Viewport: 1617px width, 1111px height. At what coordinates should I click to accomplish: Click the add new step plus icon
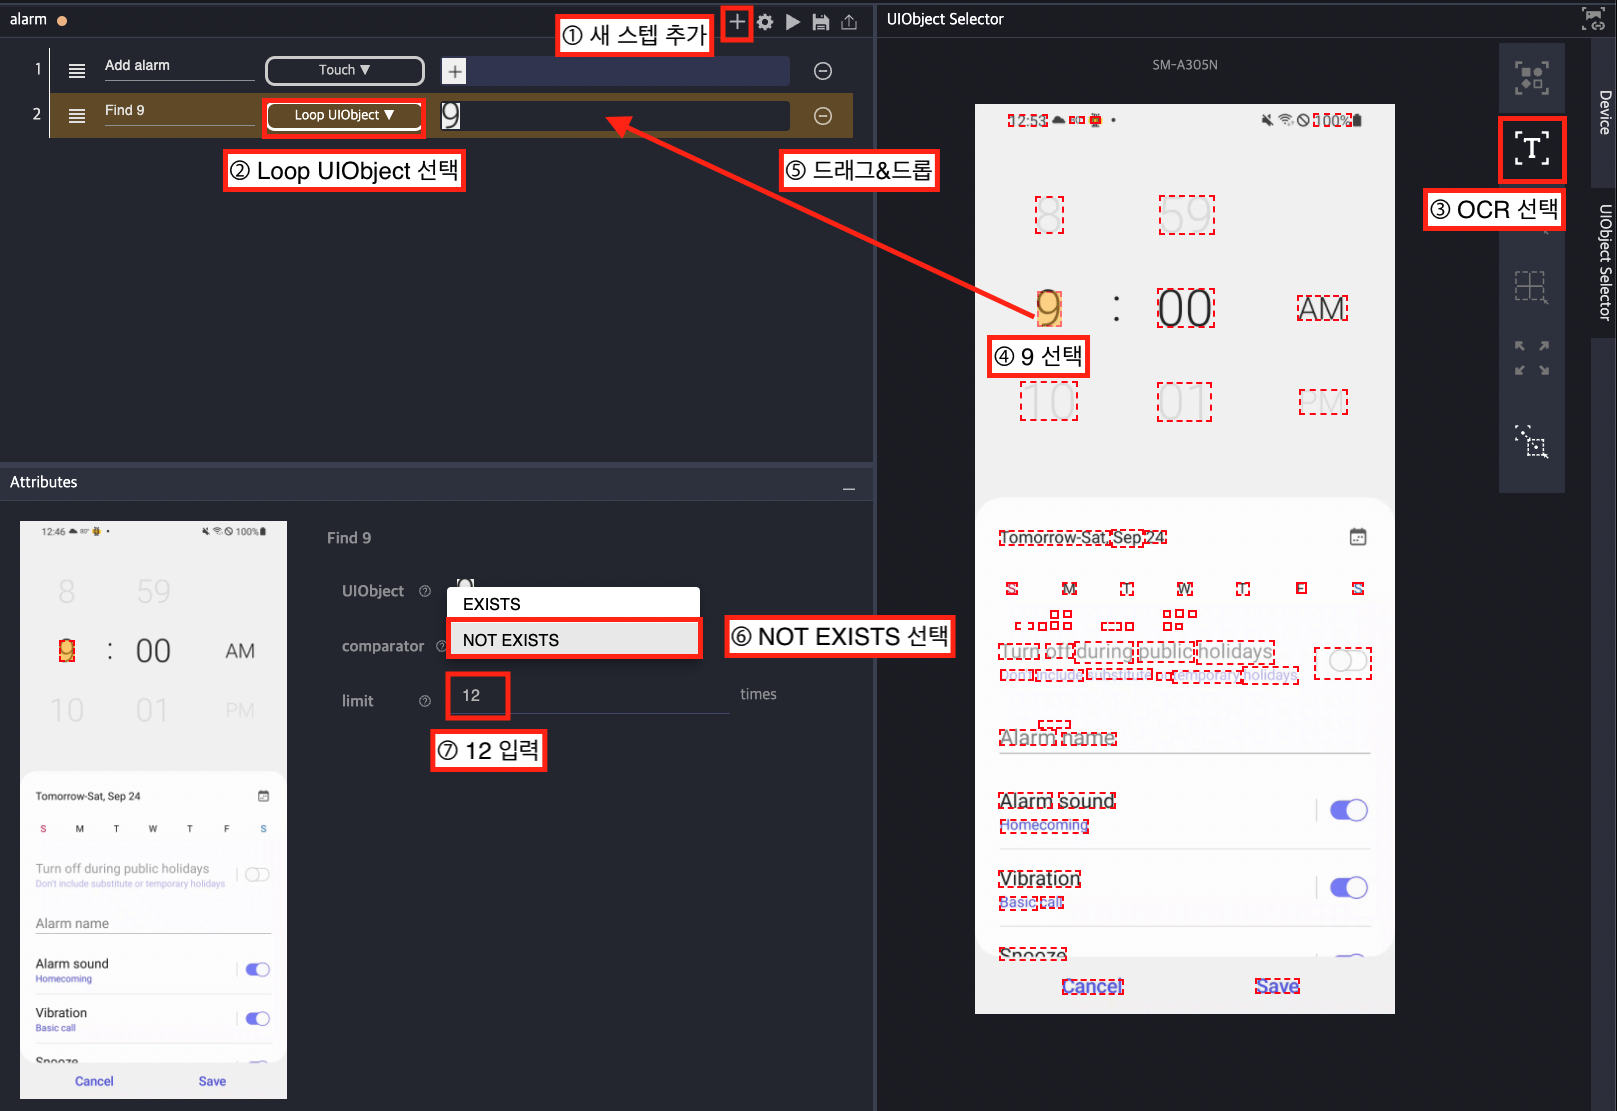coord(737,22)
